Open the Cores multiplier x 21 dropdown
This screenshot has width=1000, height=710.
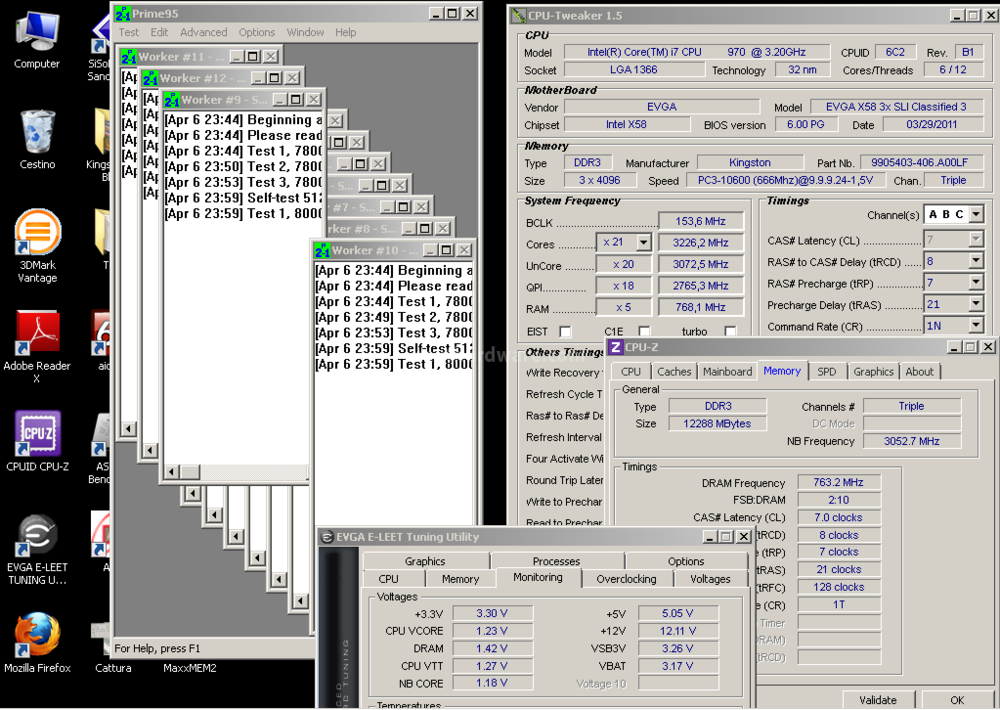(x=643, y=242)
